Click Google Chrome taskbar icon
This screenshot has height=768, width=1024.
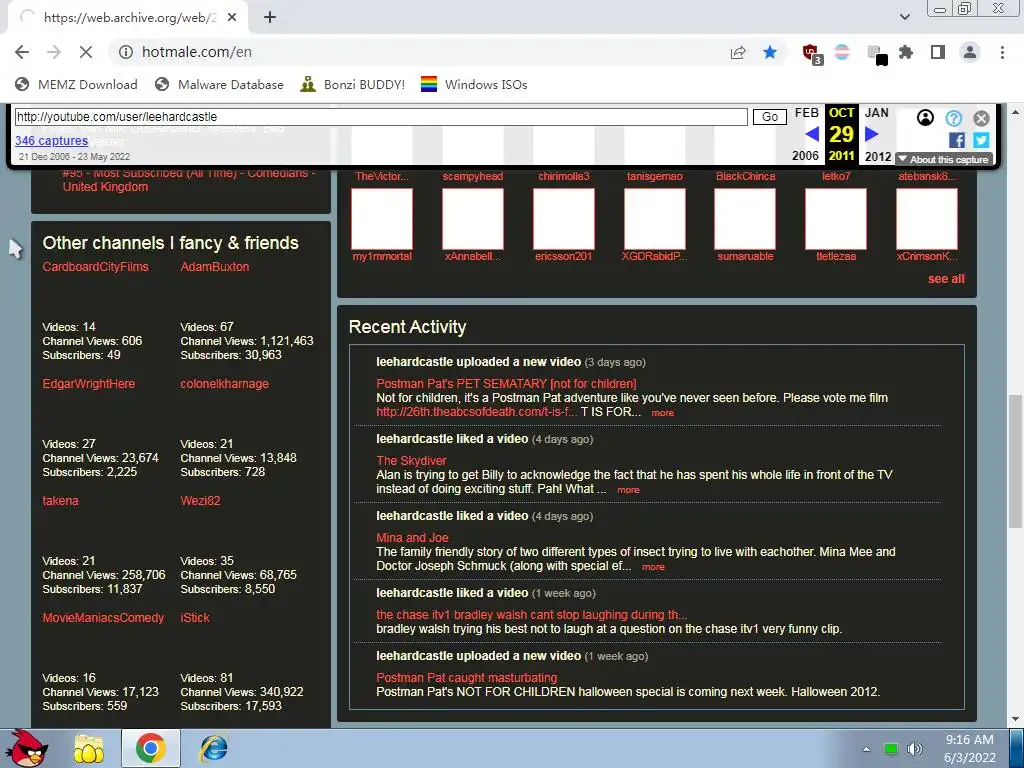[150, 748]
